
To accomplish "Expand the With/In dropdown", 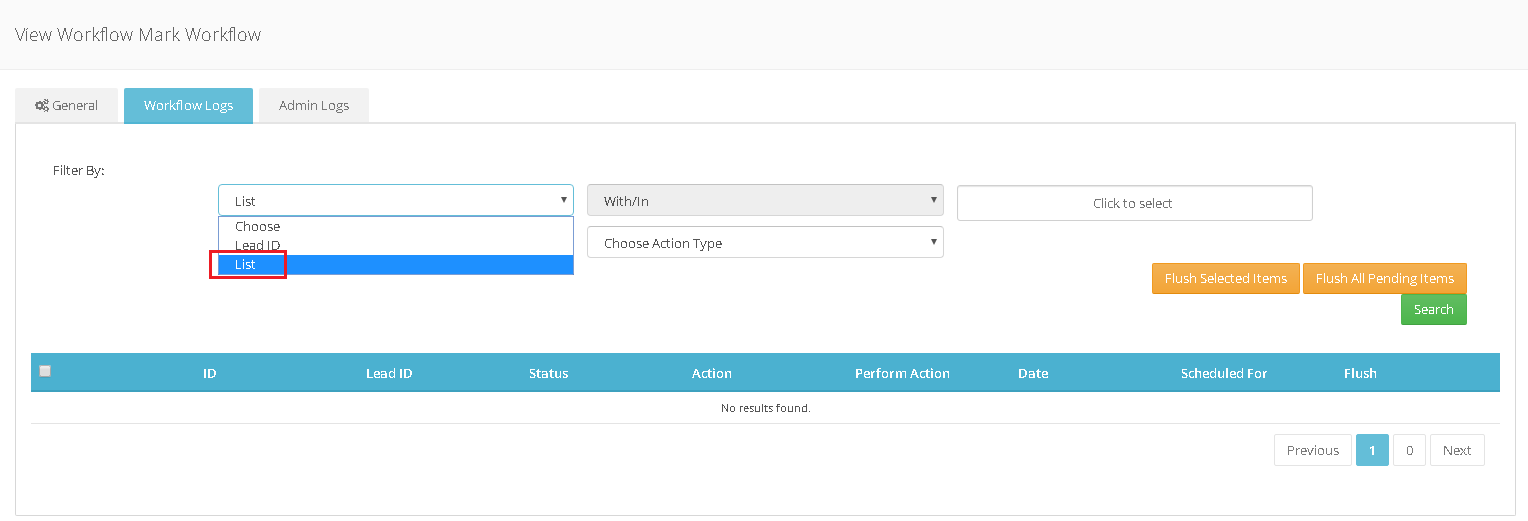I will [765, 200].
